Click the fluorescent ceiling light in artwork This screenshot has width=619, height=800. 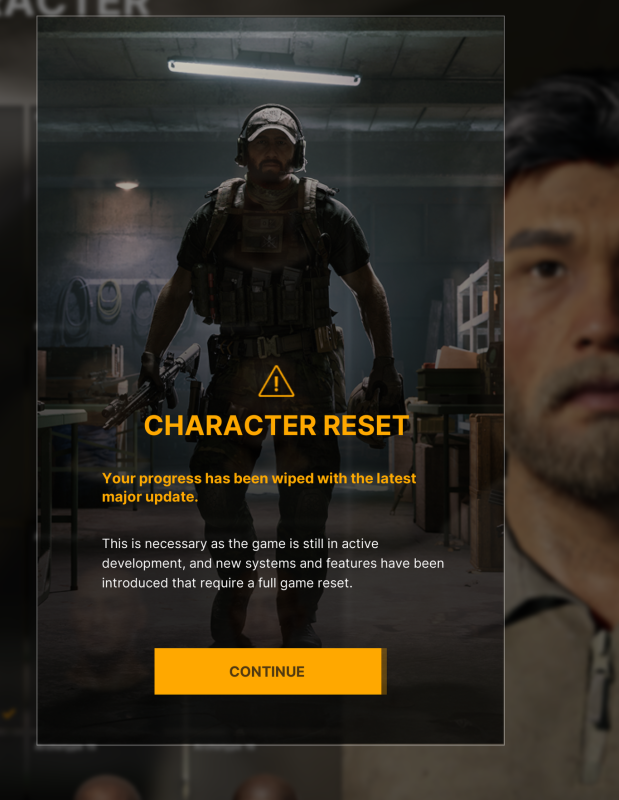coord(264,72)
